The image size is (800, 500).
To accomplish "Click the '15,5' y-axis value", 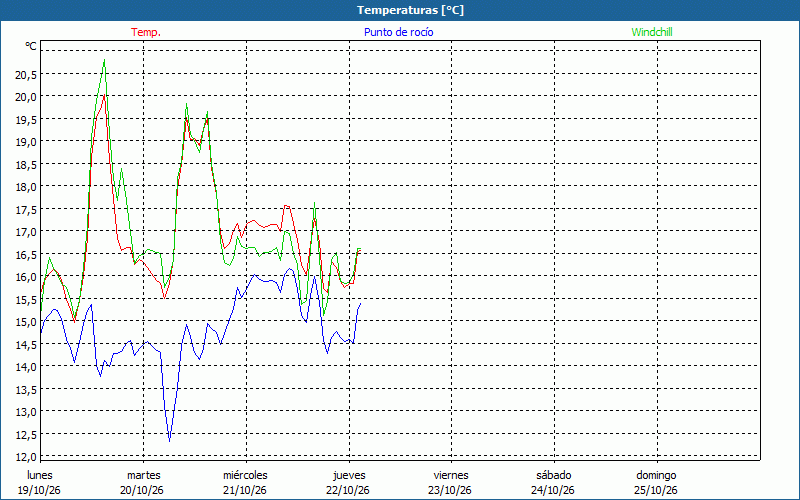I will coord(26,299).
